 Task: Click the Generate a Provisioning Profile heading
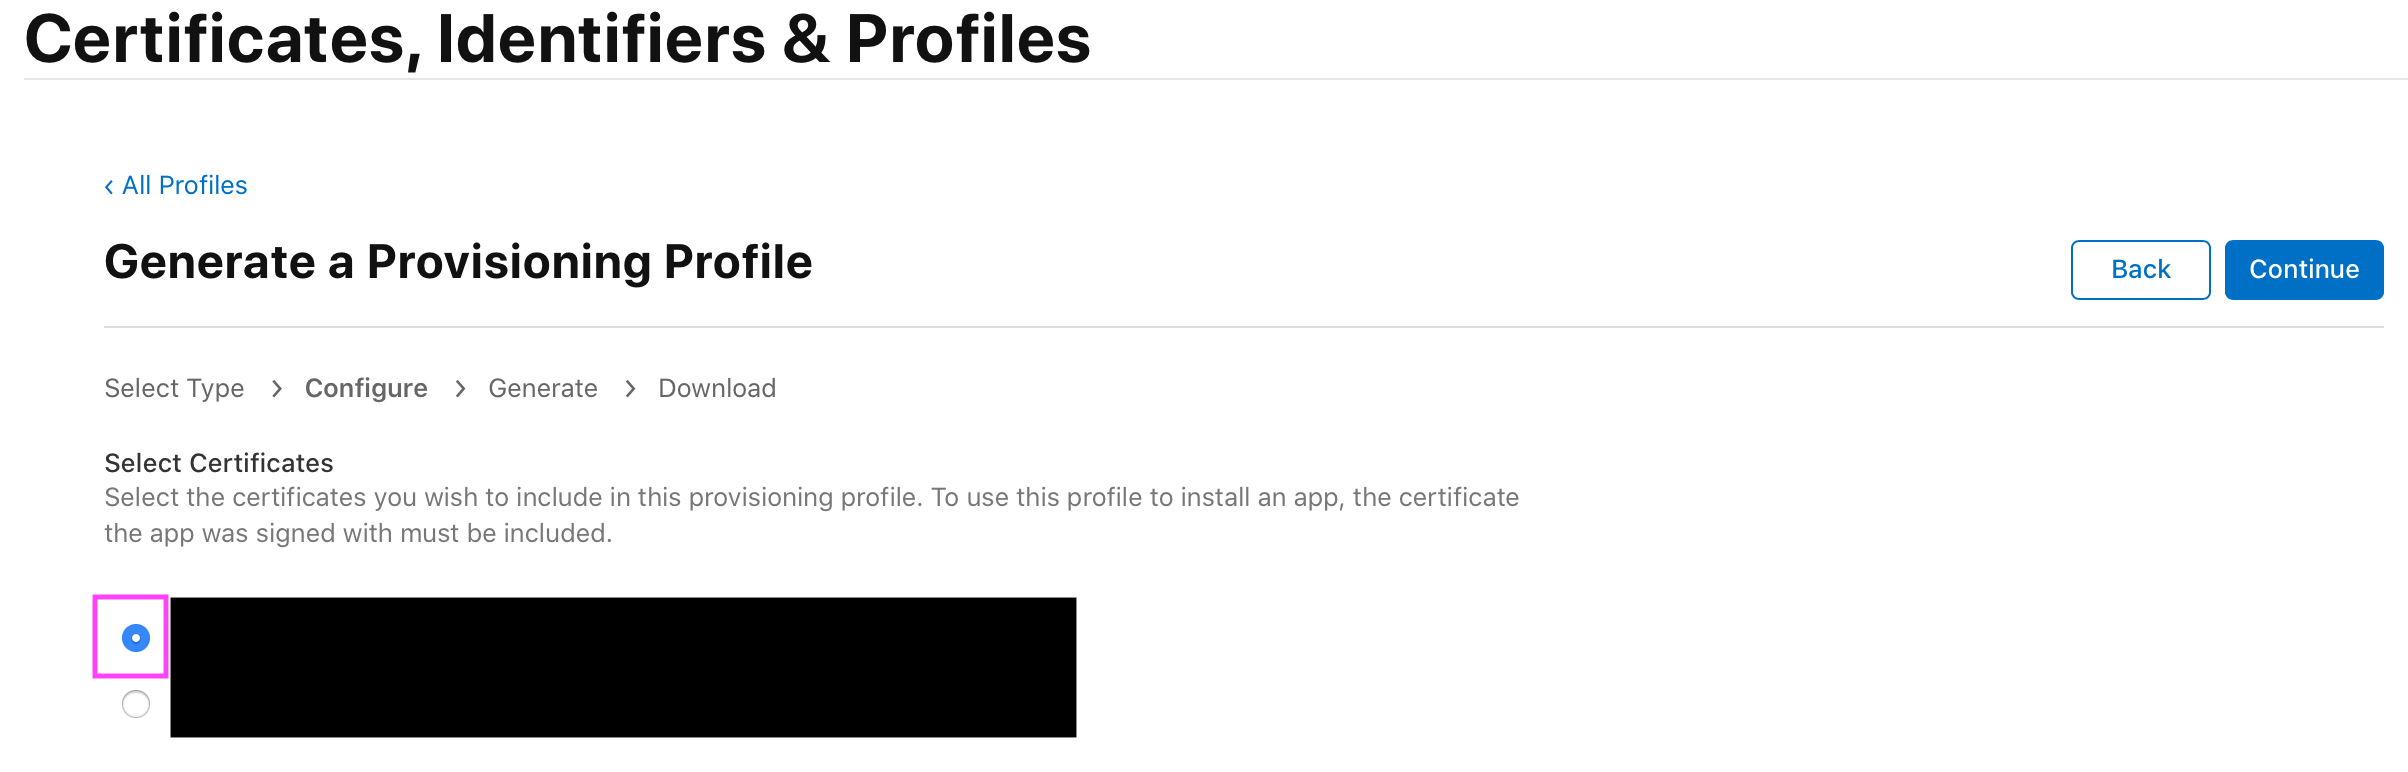pyautogui.click(x=458, y=263)
